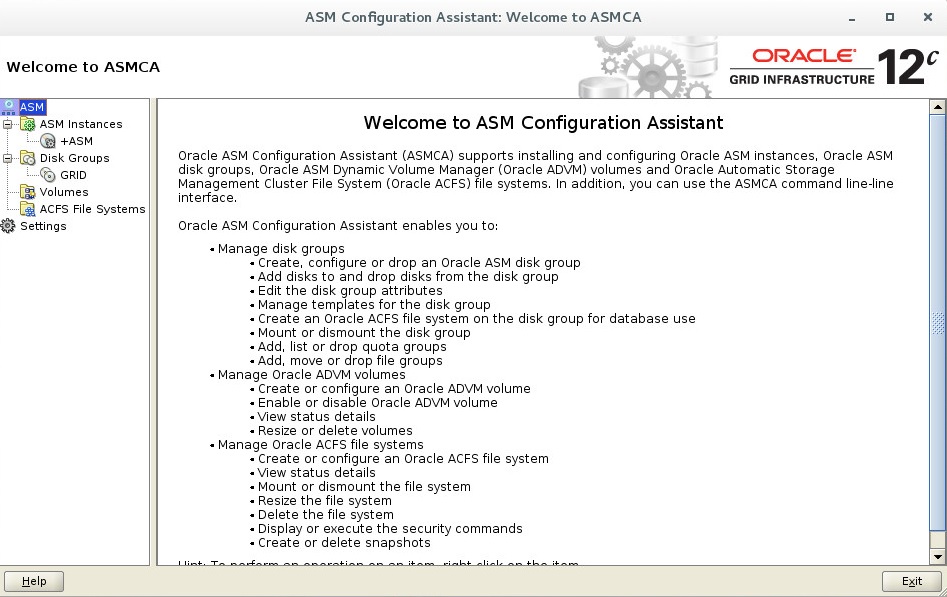Screen dimensions: 947x597
Task: Click 'Add, list or drop quota groups' text
Action: coord(352,347)
